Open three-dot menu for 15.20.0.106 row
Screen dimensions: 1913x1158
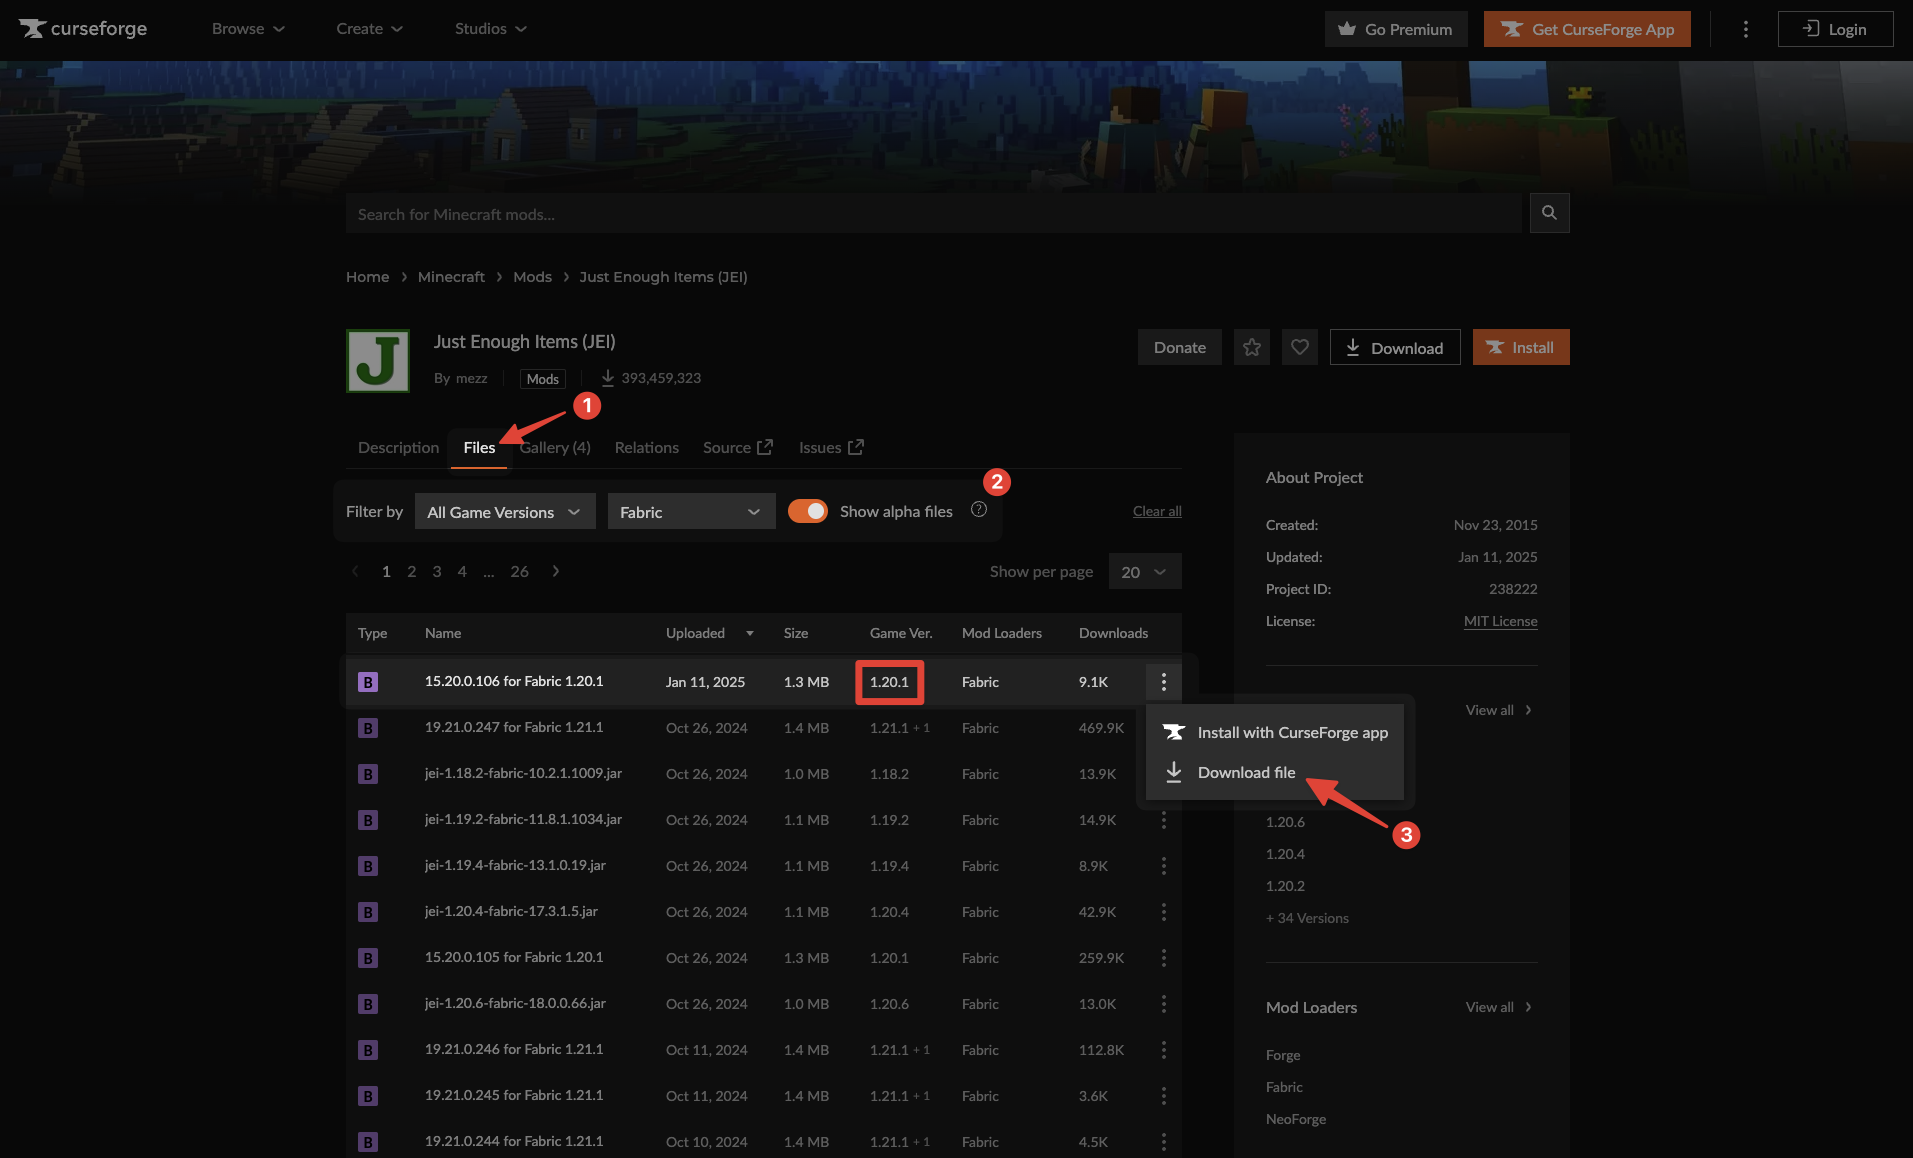tap(1163, 682)
